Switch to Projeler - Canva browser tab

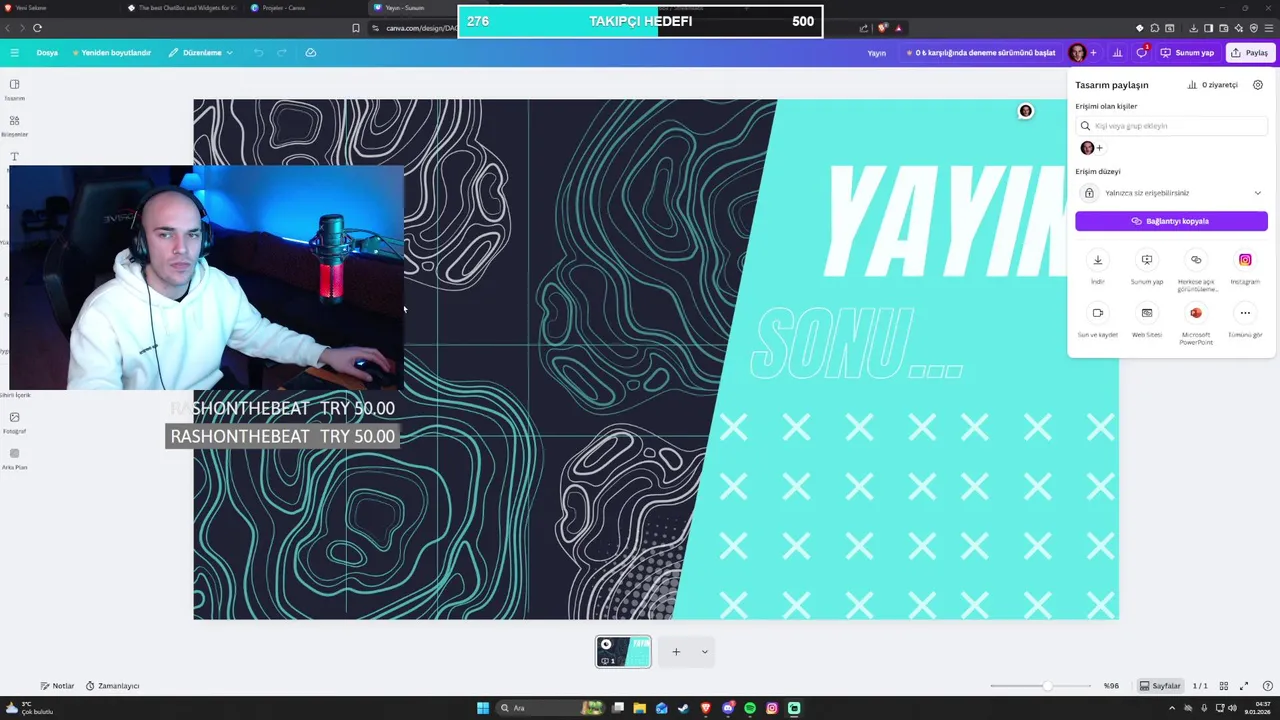(305, 8)
